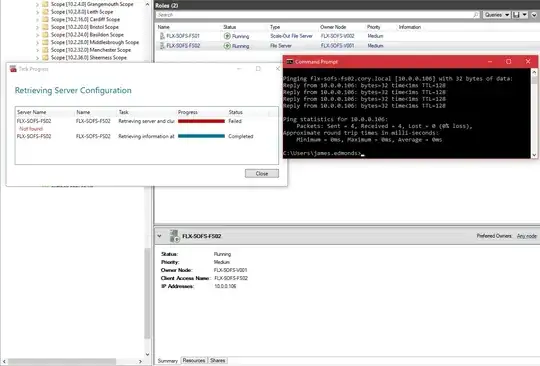Viewport: 540px width, 366px height.
Task: Click the Middlesbrough Scope folder icon
Action: pyautogui.click(x=45, y=42)
